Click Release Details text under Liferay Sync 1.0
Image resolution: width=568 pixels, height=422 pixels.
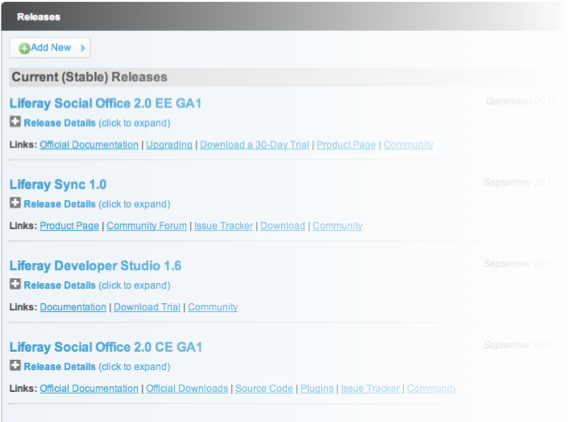click(59, 204)
